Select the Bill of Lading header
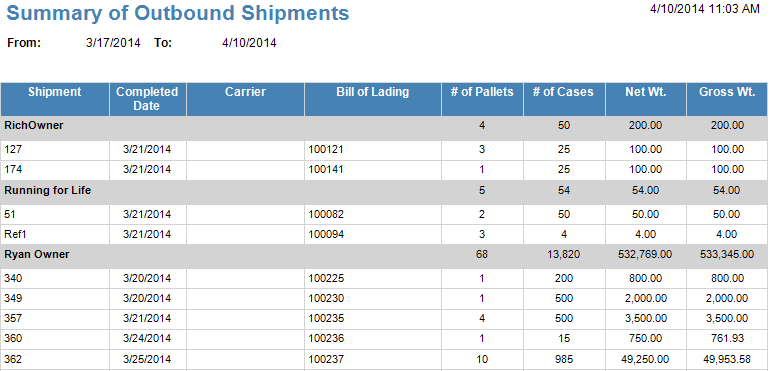Screen dimensions: 779x371 point(373,99)
